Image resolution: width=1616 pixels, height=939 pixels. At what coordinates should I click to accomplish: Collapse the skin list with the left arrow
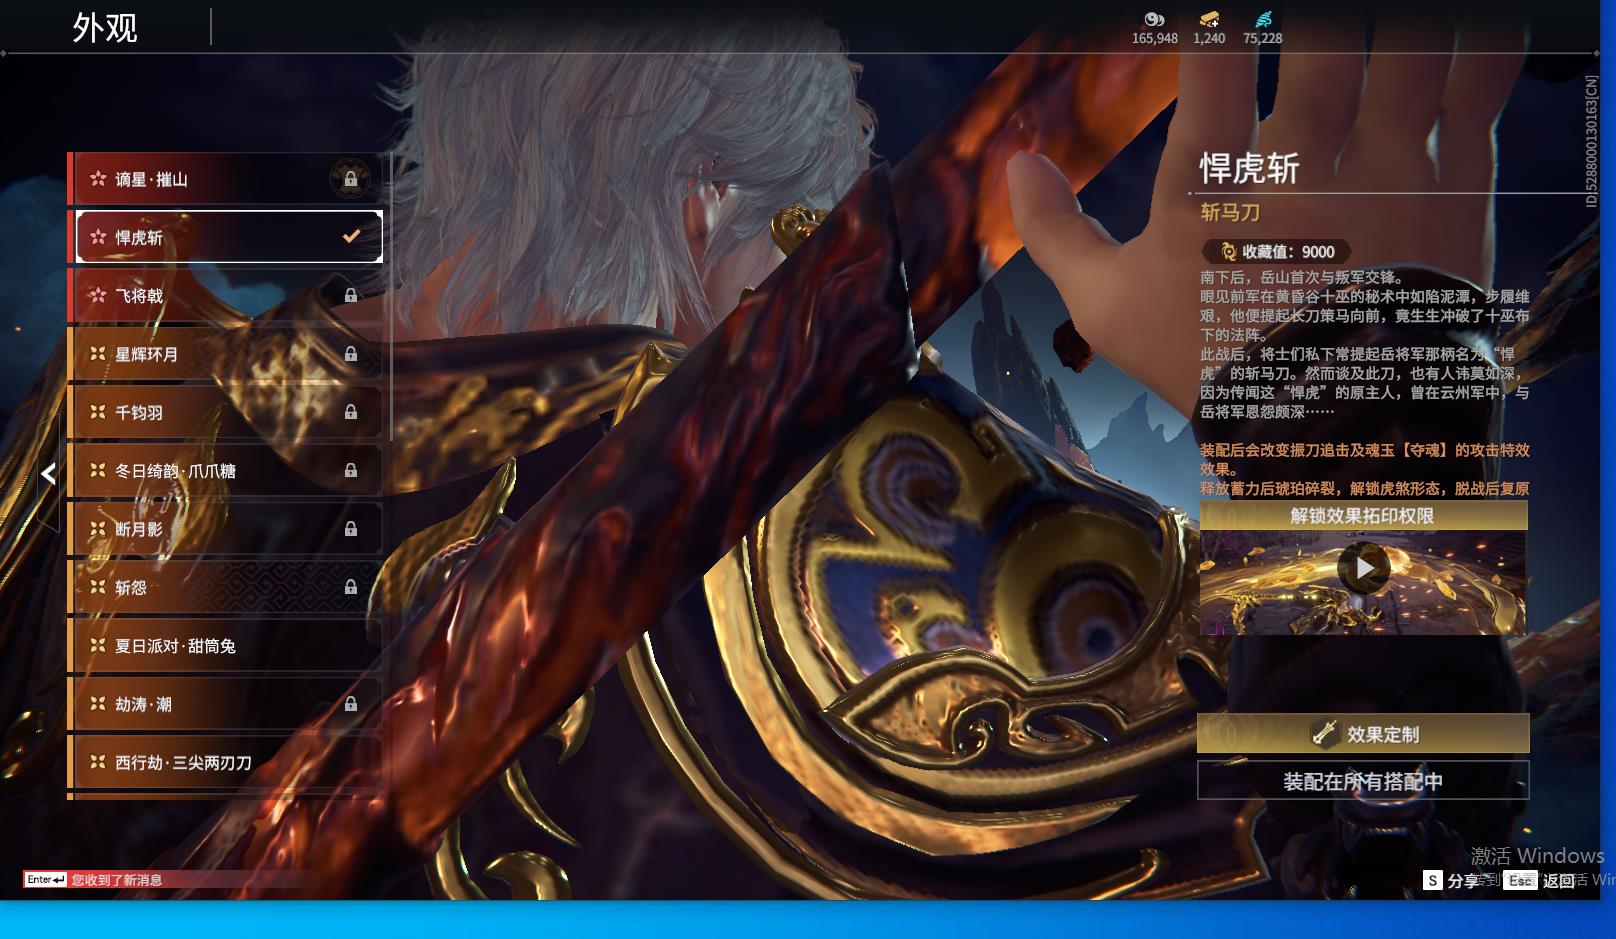(48, 473)
